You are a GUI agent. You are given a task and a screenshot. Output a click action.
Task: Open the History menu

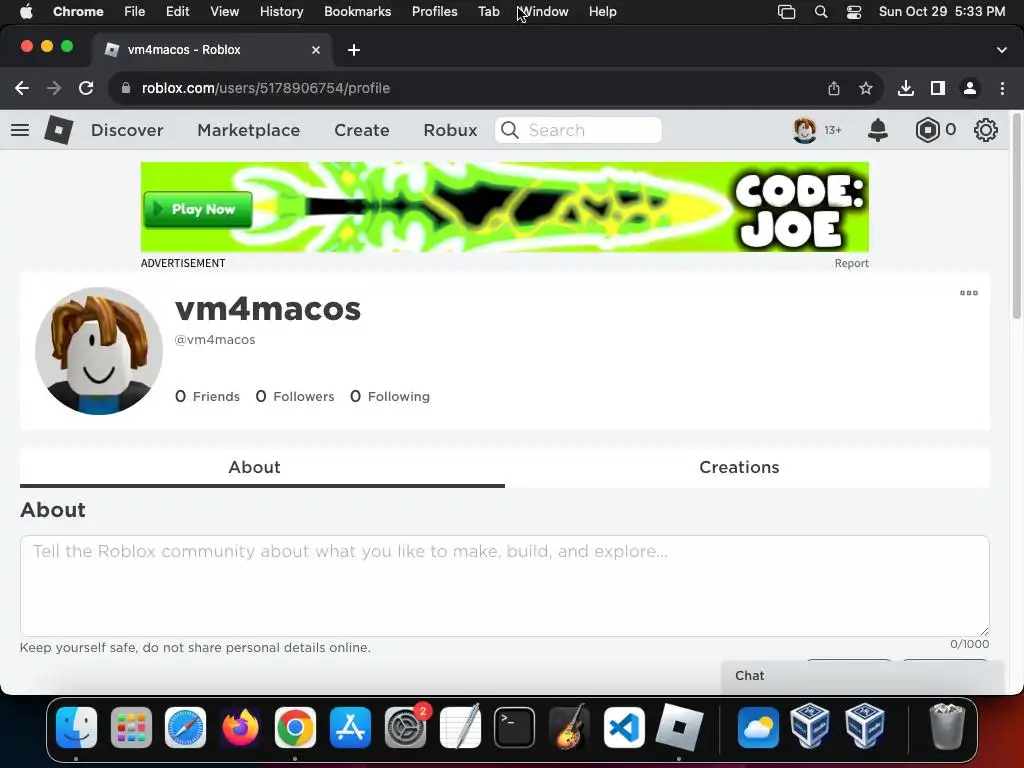(281, 12)
